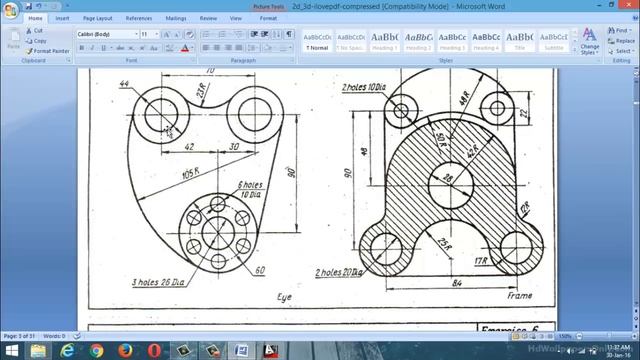The image size is (640, 360).
Task: Toggle strikethrough formatting
Action: (x=120, y=48)
